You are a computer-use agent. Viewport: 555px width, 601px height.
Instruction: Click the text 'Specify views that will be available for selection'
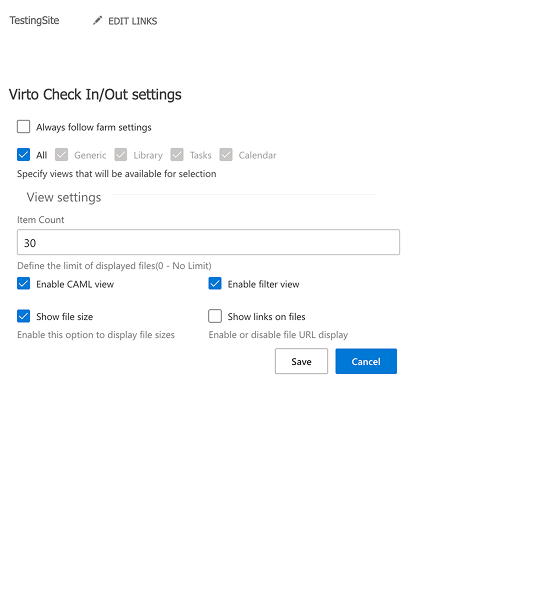point(117,174)
